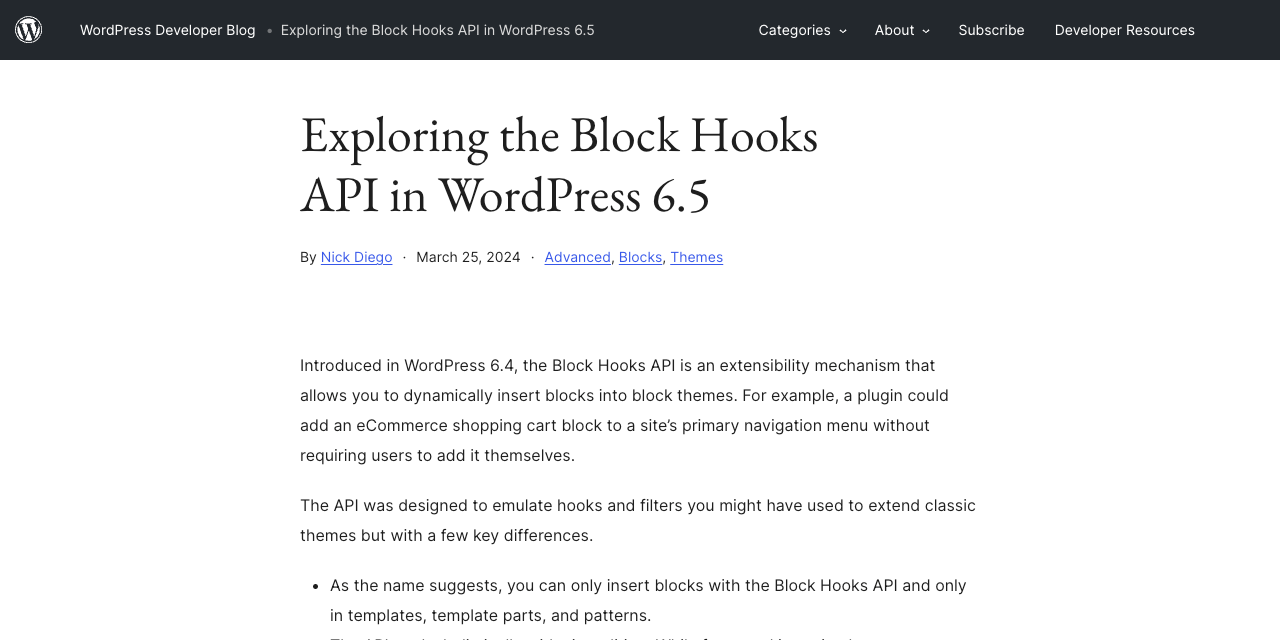Click the WordPress logo icon
This screenshot has width=1280, height=640.
tap(29, 30)
